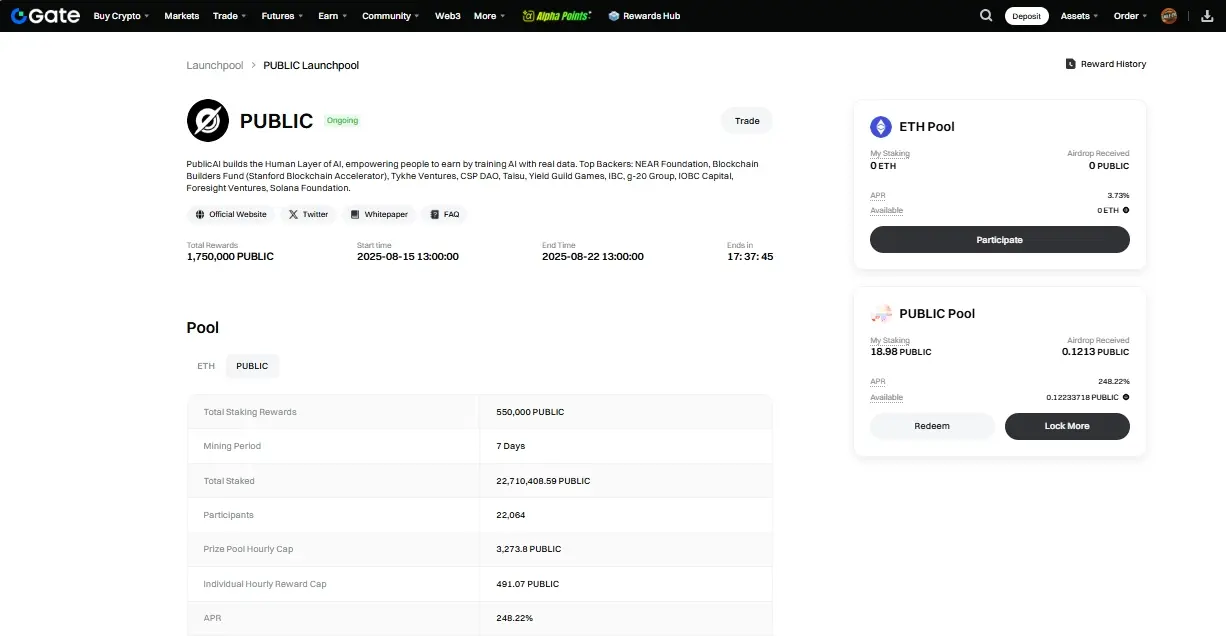Click info icon next to 0 ETH available

1126,210
